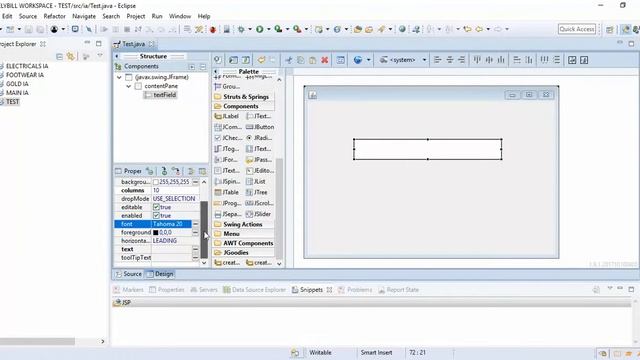Select the text field in the design canvas
This screenshot has width=640, height=360.
click(x=428, y=149)
